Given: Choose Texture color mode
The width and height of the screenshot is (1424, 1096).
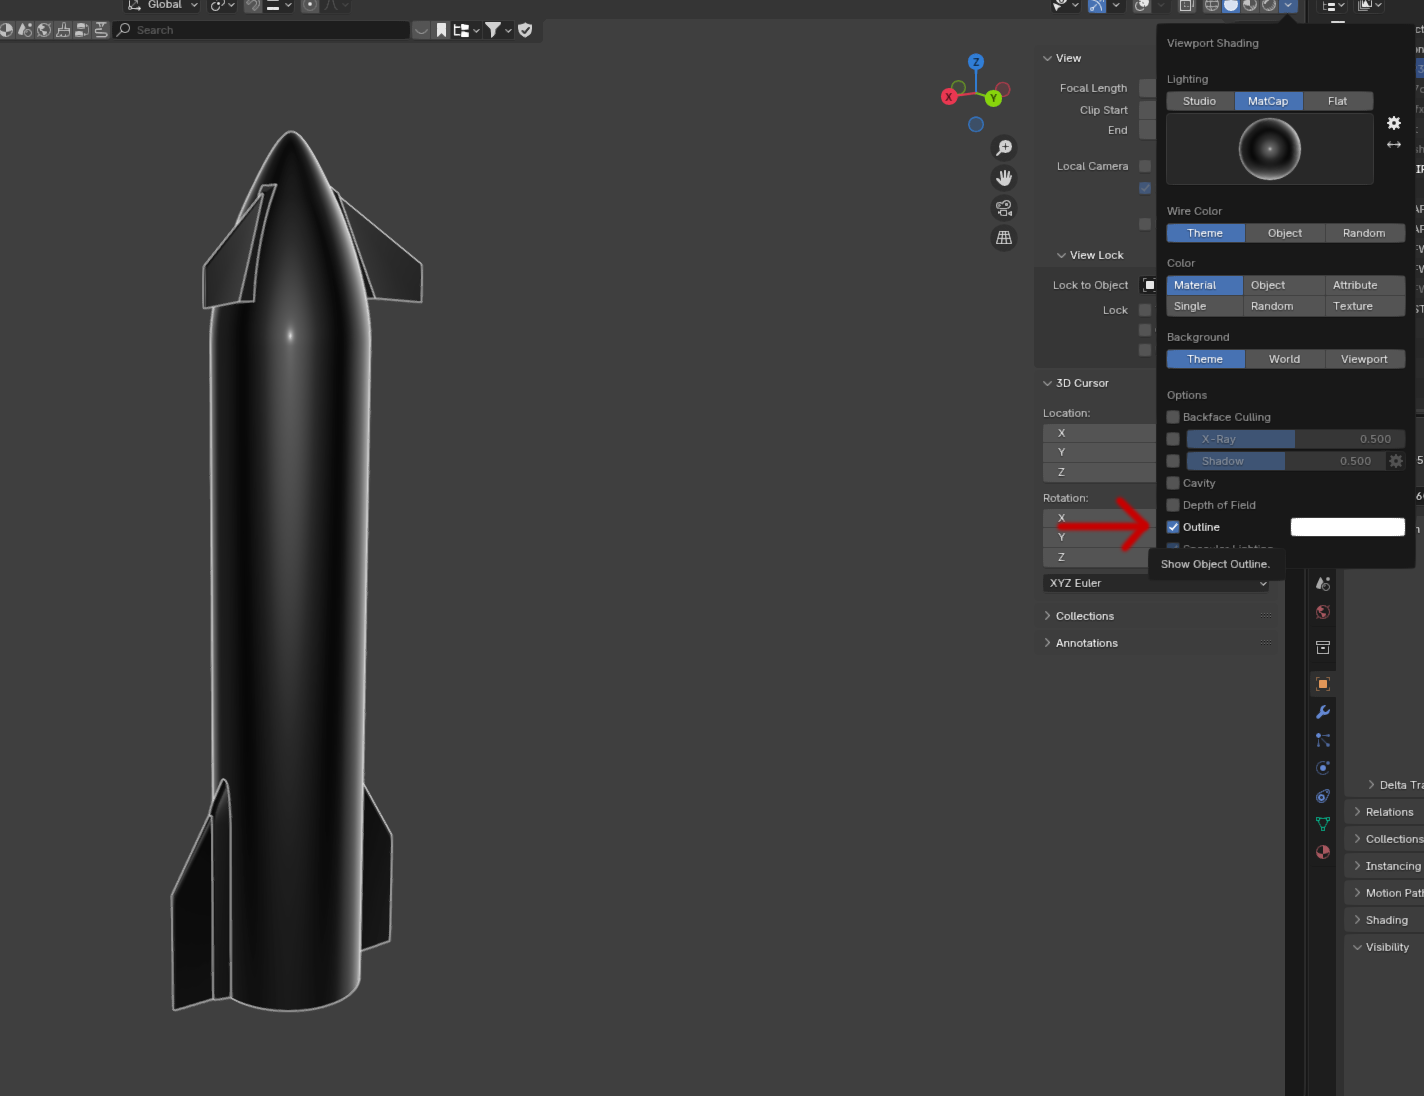Looking at the screenshot, I should 1365,306.
